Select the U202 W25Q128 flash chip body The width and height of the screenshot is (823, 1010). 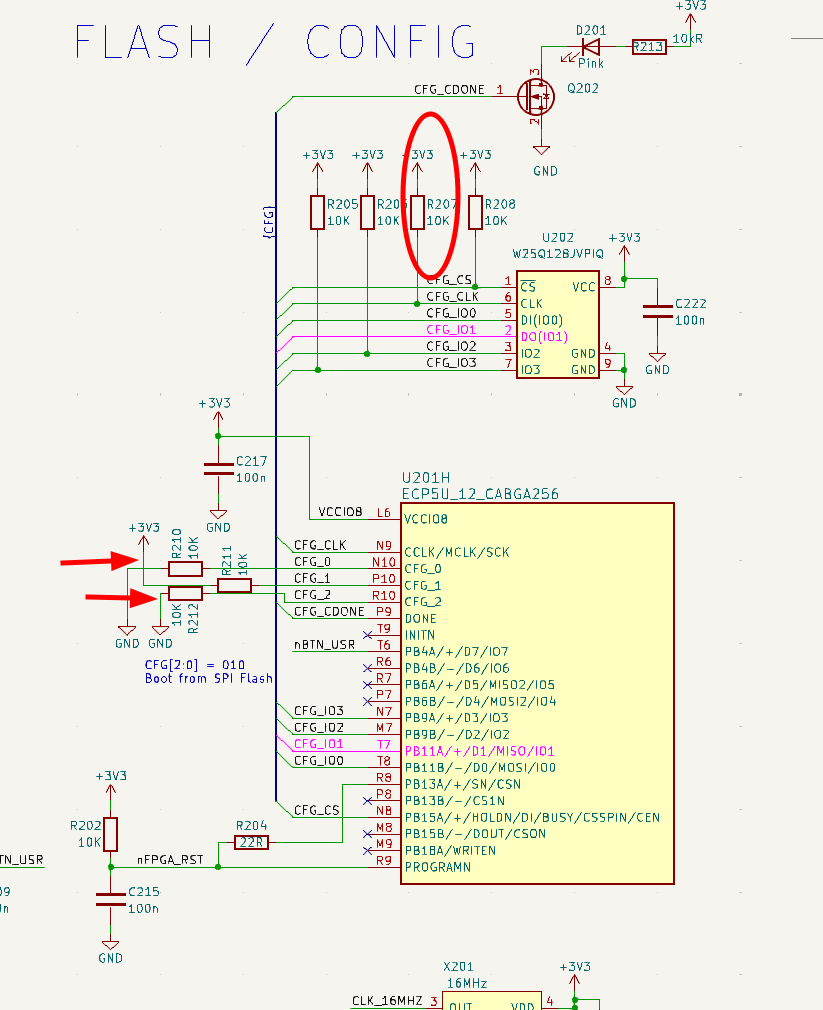point(557,324)
